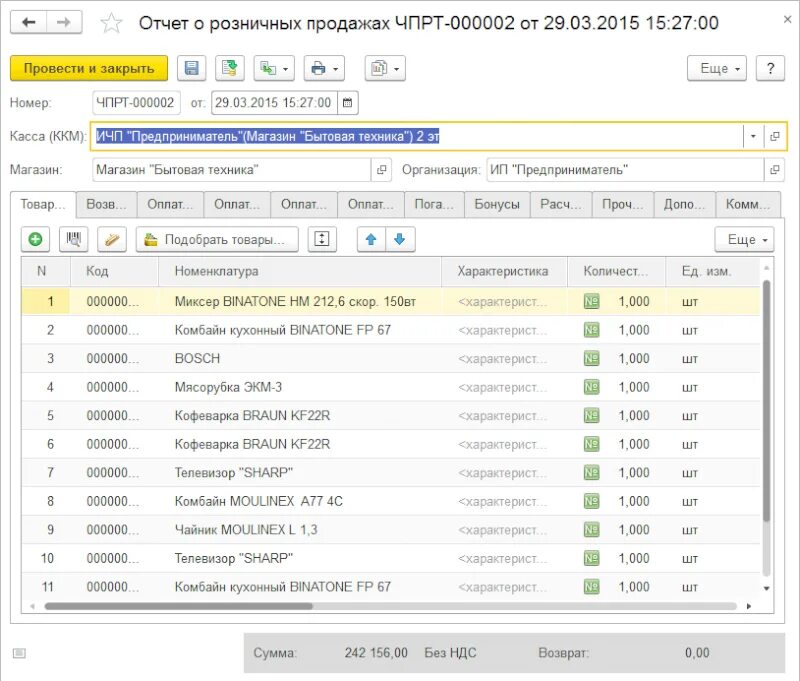Click the split-row icon button
The image size is (800, 681).
click(322, 239)
